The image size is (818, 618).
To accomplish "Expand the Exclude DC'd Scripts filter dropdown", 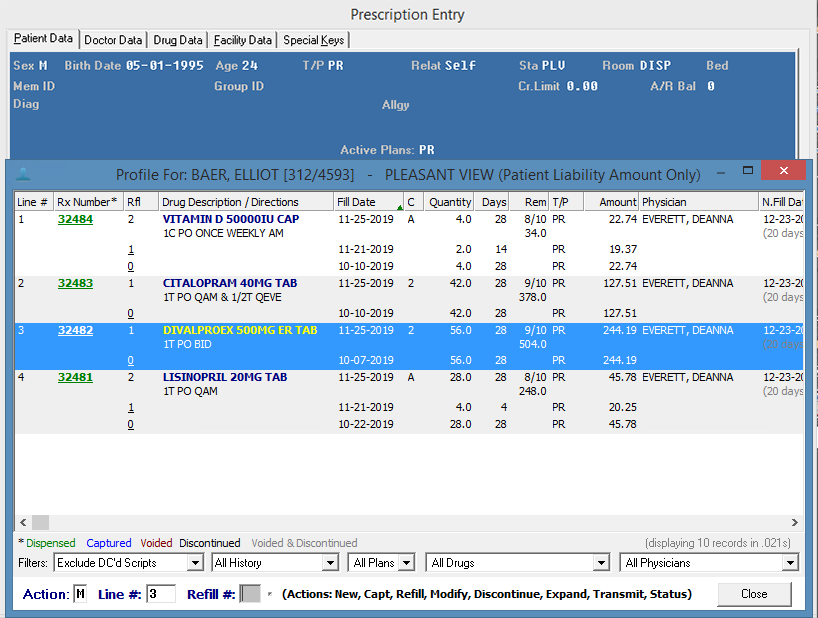I will (194, 563).
